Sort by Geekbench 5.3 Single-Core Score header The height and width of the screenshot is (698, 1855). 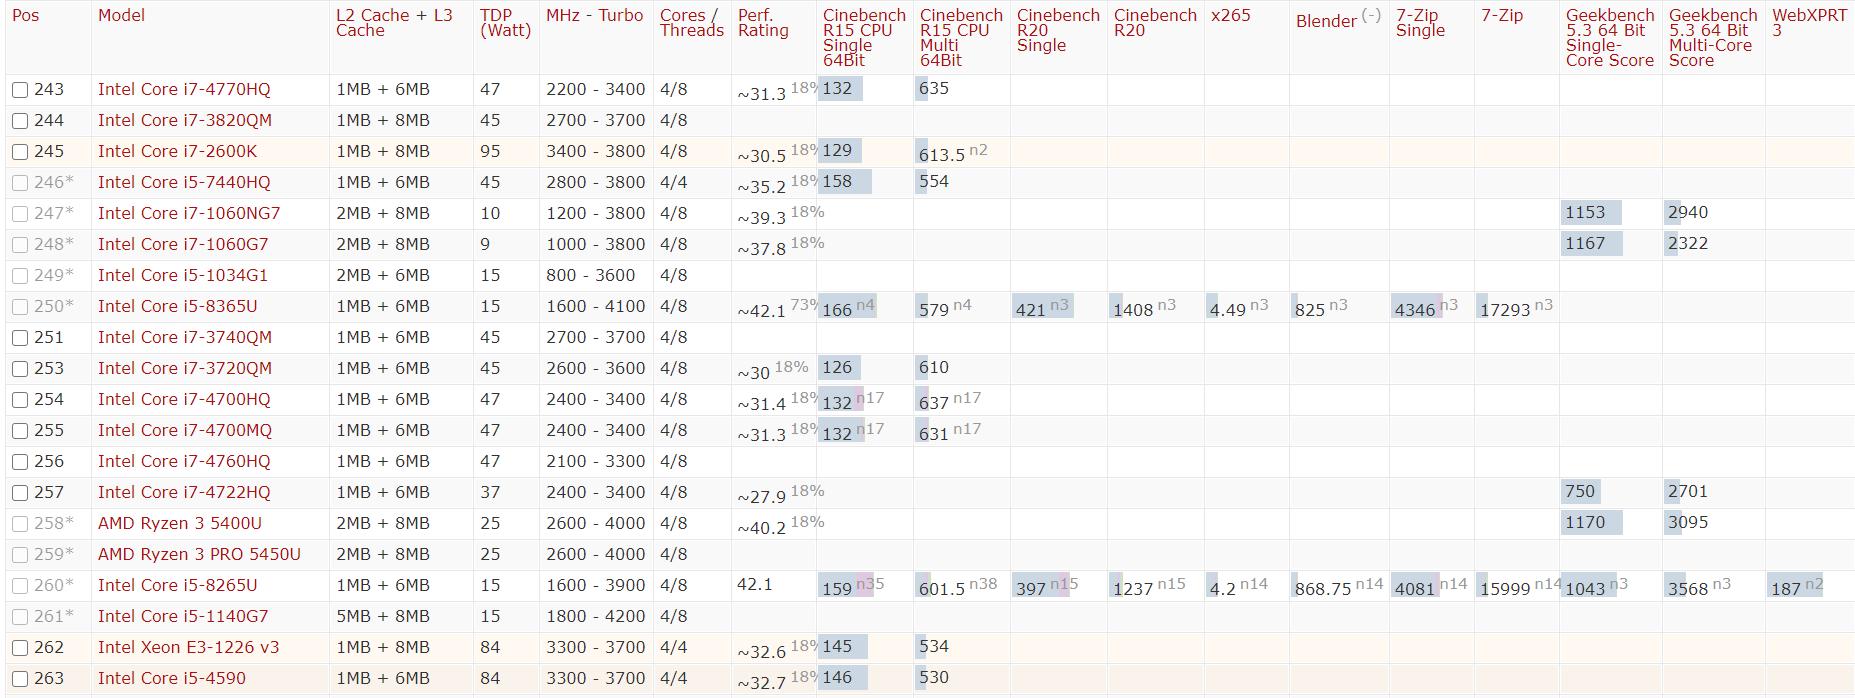(1610, 38)
